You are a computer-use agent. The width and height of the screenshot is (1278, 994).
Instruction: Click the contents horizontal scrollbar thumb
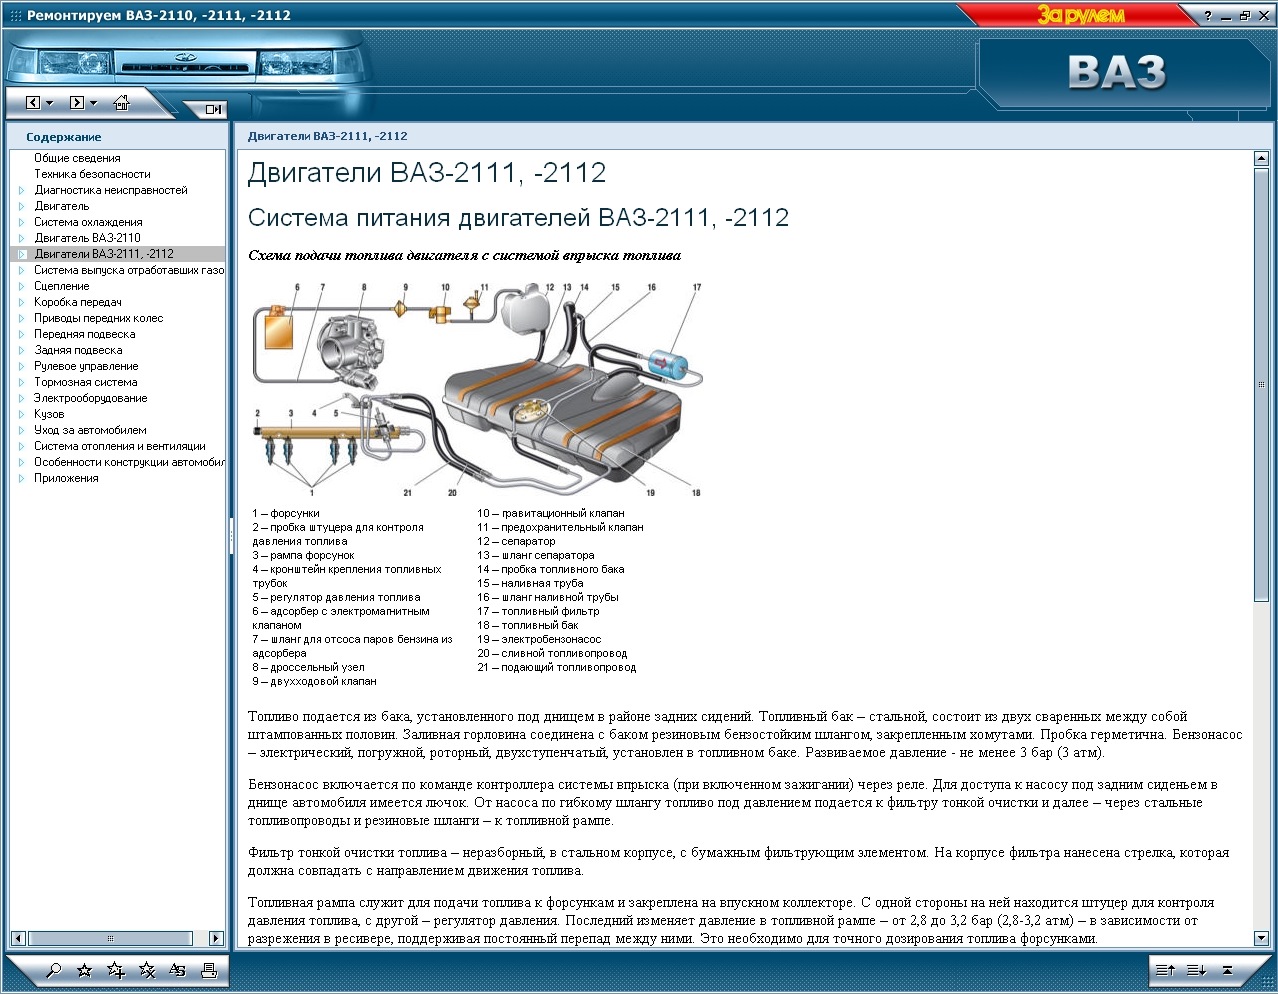[110, 938]
